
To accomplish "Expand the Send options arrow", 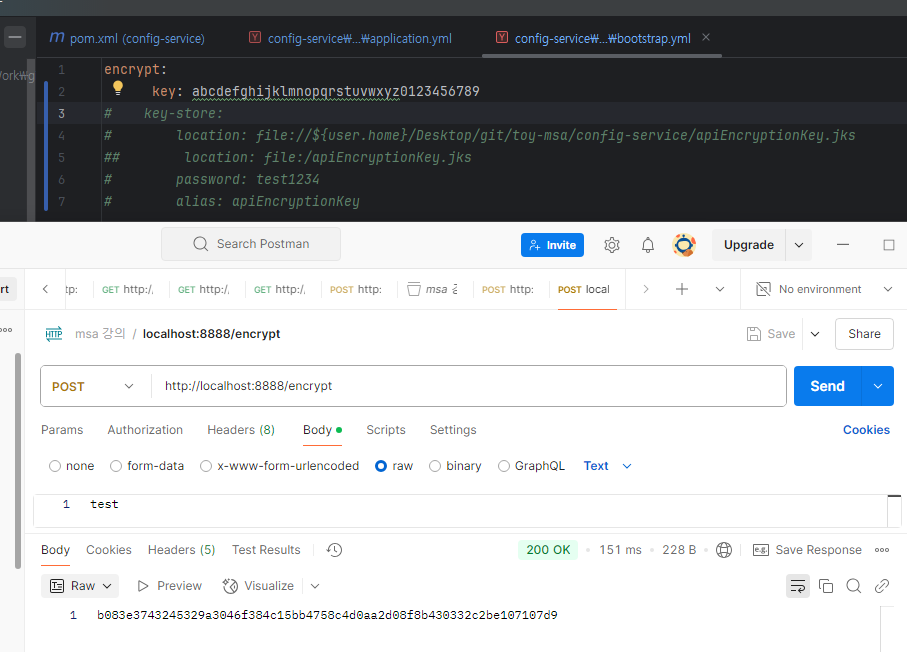I will coord(877,386).
